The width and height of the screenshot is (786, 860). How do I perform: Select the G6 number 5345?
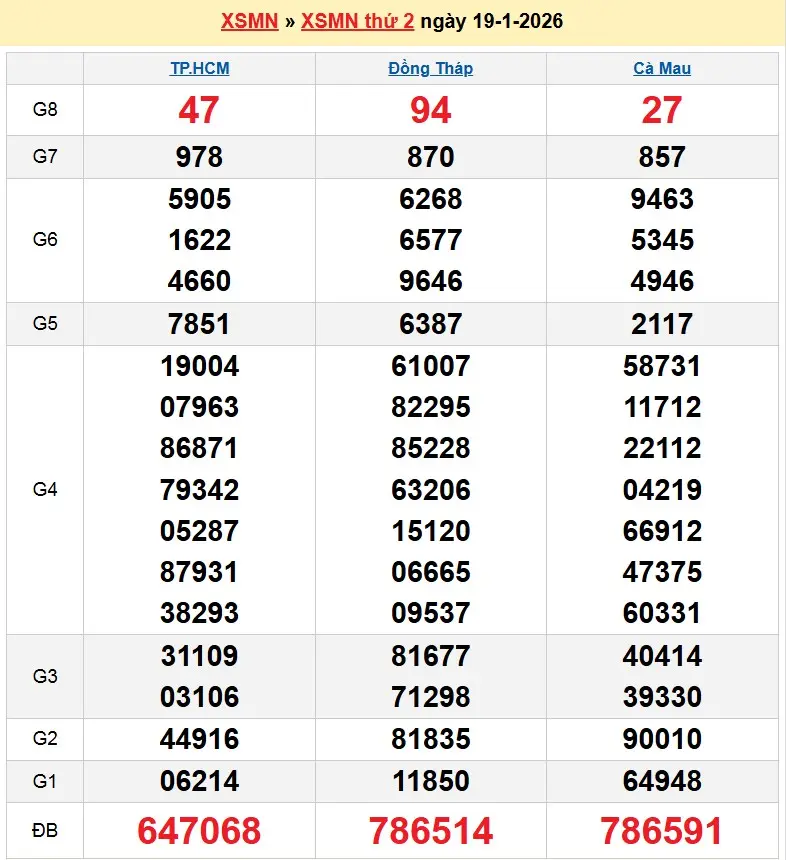click(662, 240)
